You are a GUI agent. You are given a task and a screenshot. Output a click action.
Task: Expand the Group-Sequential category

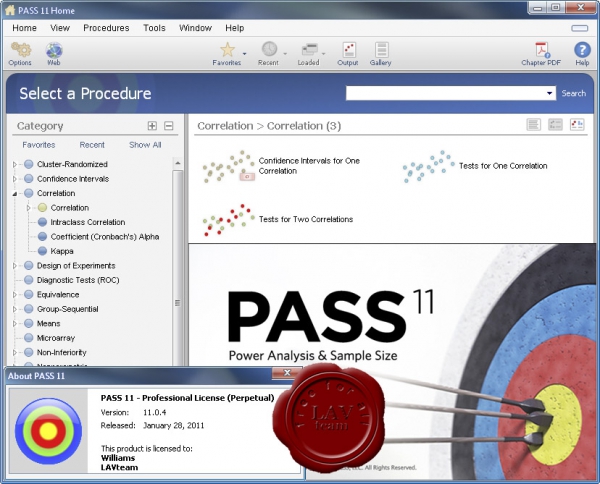pyautogui.click(x=15, y=309)
